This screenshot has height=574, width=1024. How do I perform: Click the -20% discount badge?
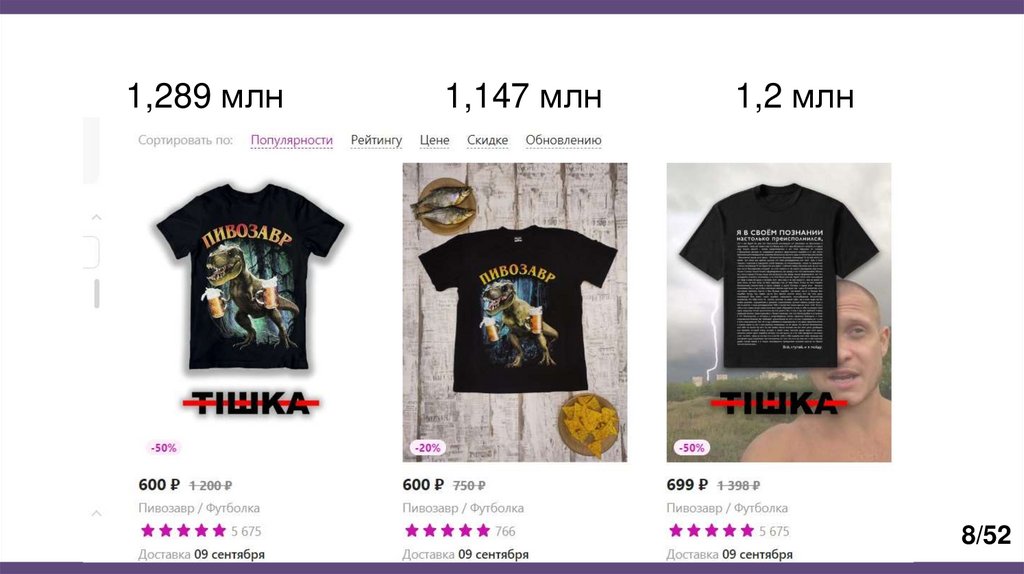[x=428, y=448]
